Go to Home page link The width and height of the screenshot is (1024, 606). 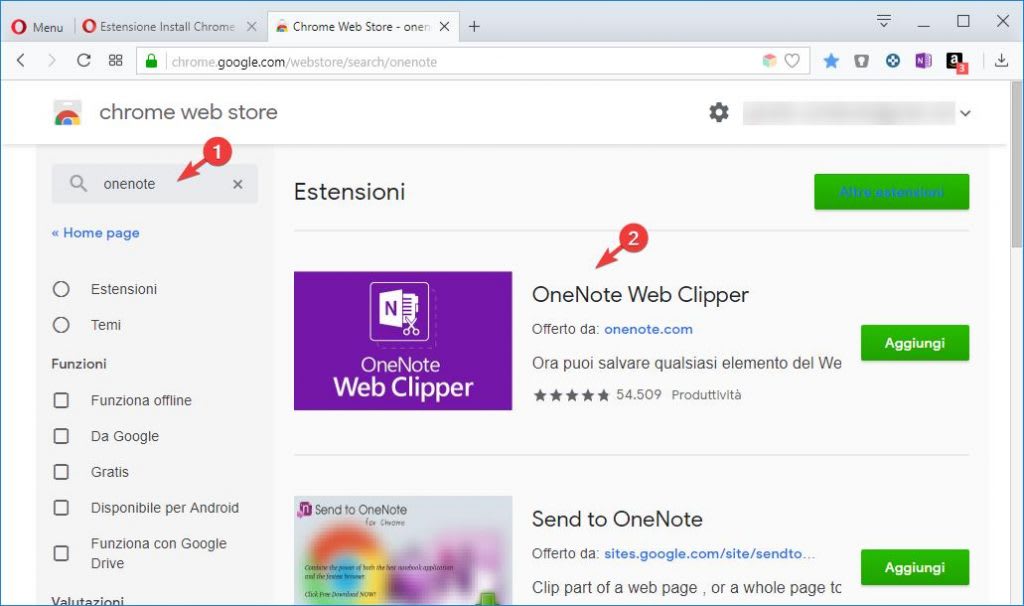[x=95, y=233]
